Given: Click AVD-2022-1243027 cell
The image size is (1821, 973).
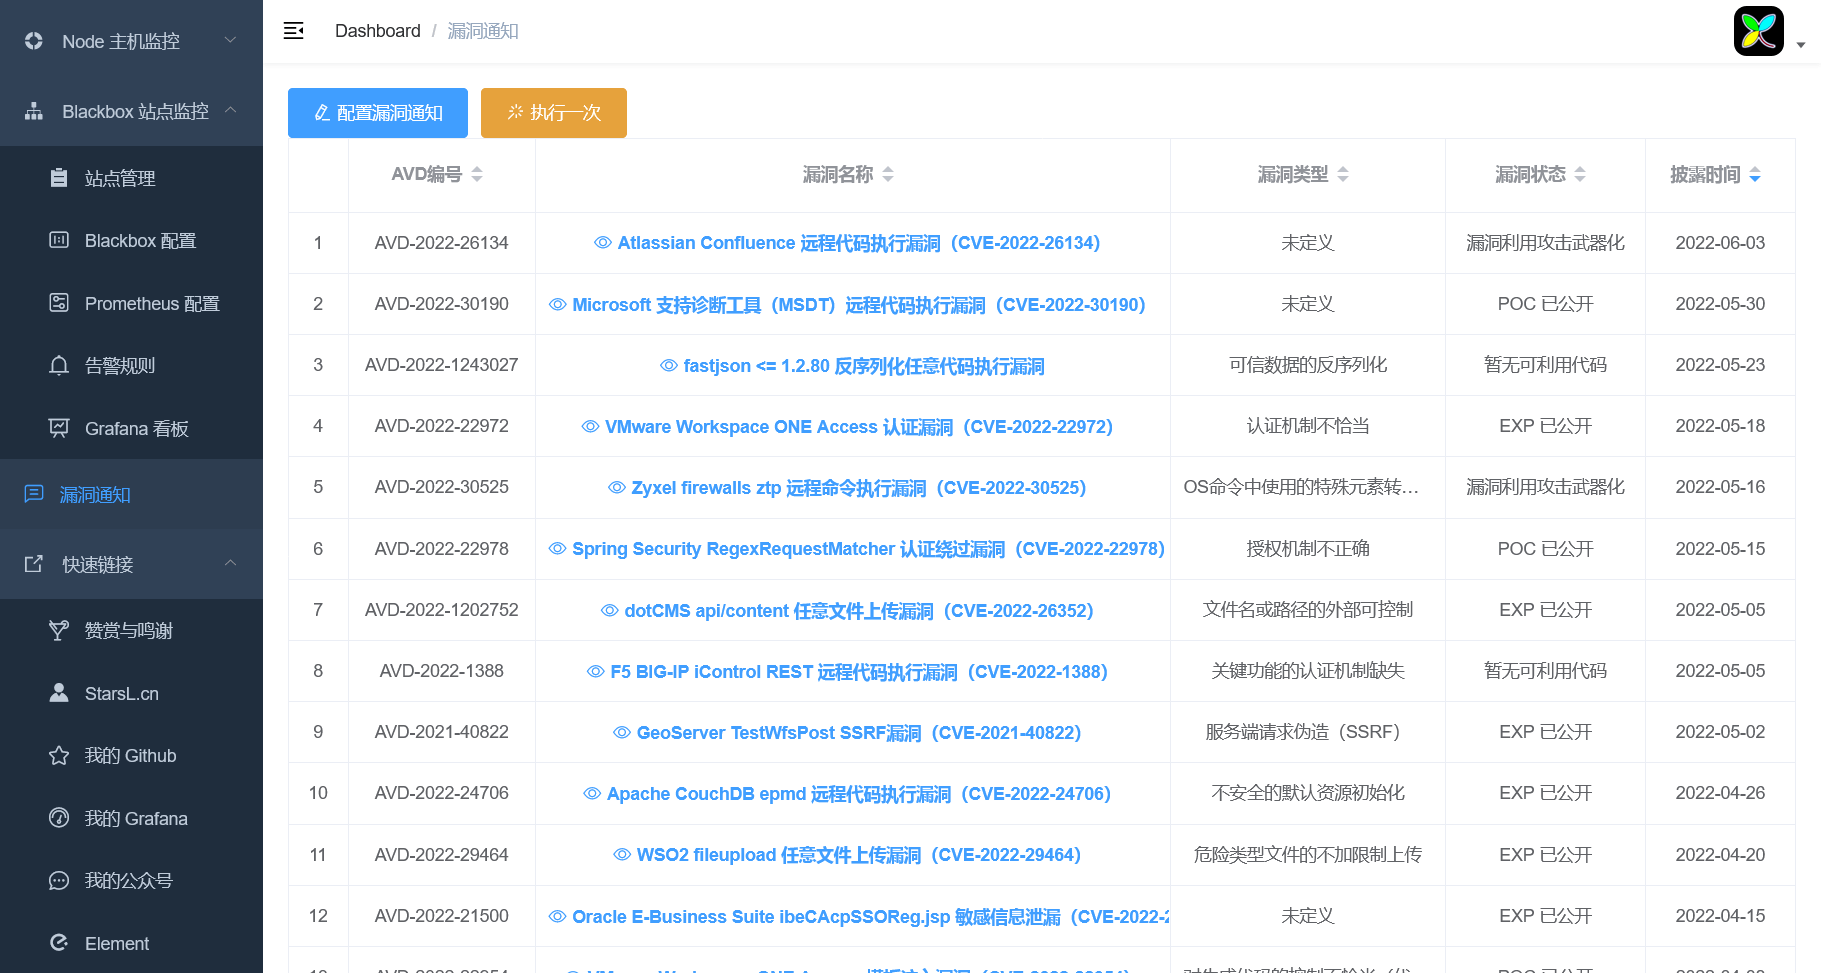Looking at the screenshot, I should coord(442,365).
